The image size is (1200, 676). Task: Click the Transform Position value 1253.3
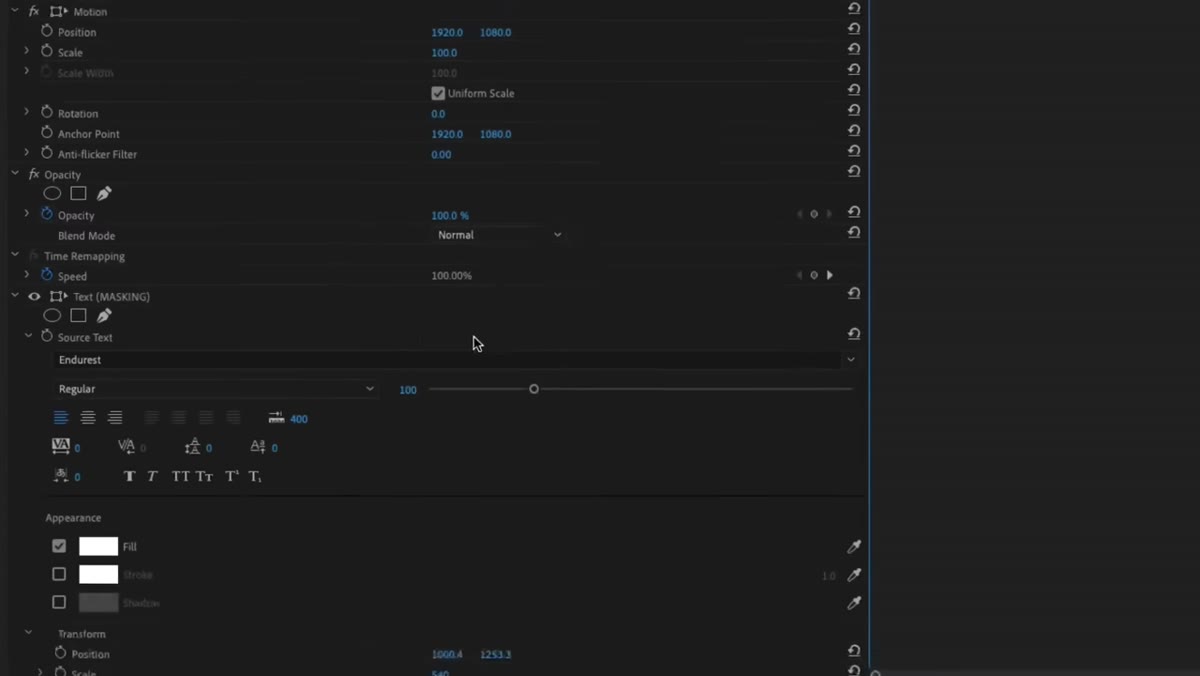495,655
